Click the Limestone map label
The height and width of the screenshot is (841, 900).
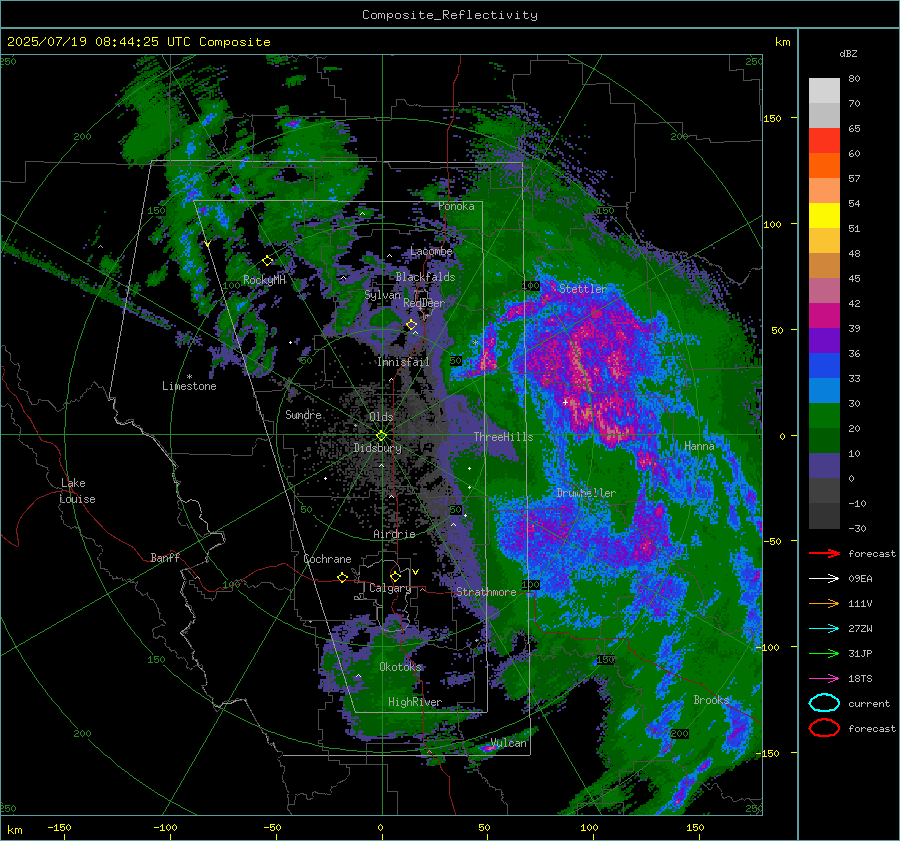[x=189, y=386]
